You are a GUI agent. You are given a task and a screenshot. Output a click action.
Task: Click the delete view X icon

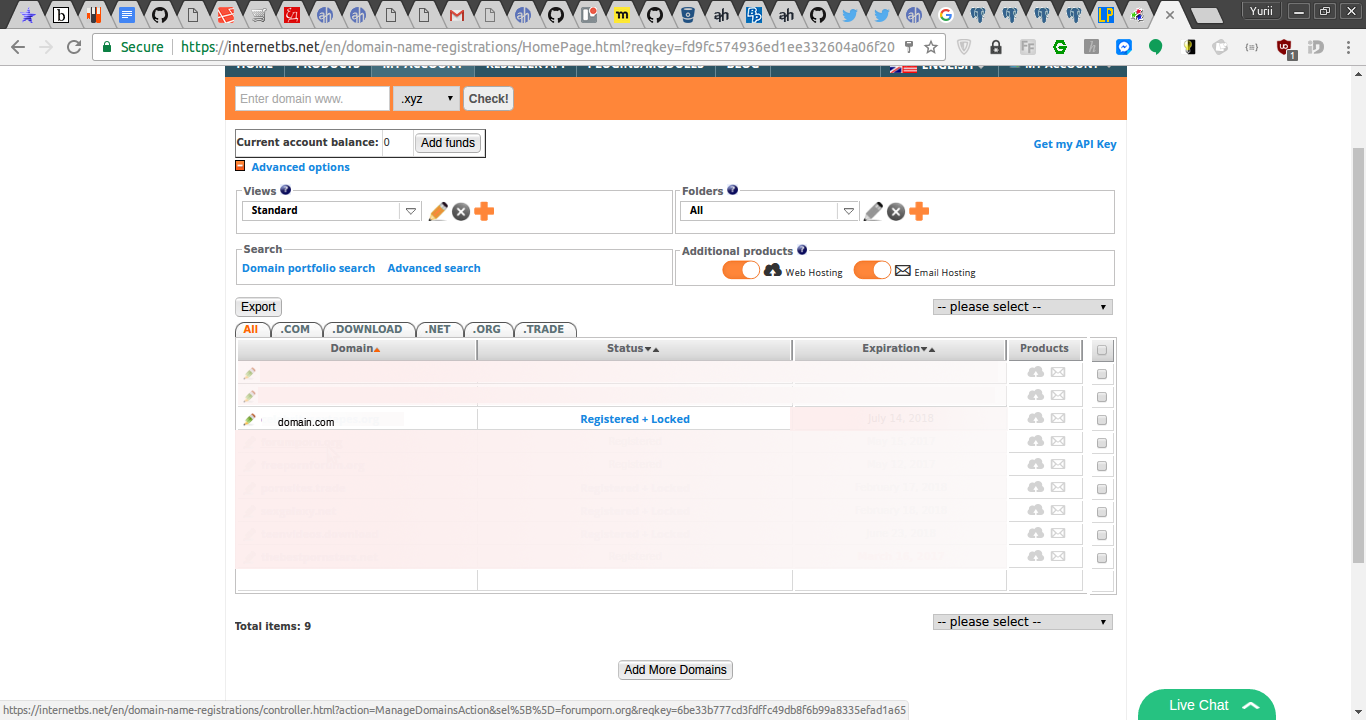461,211
